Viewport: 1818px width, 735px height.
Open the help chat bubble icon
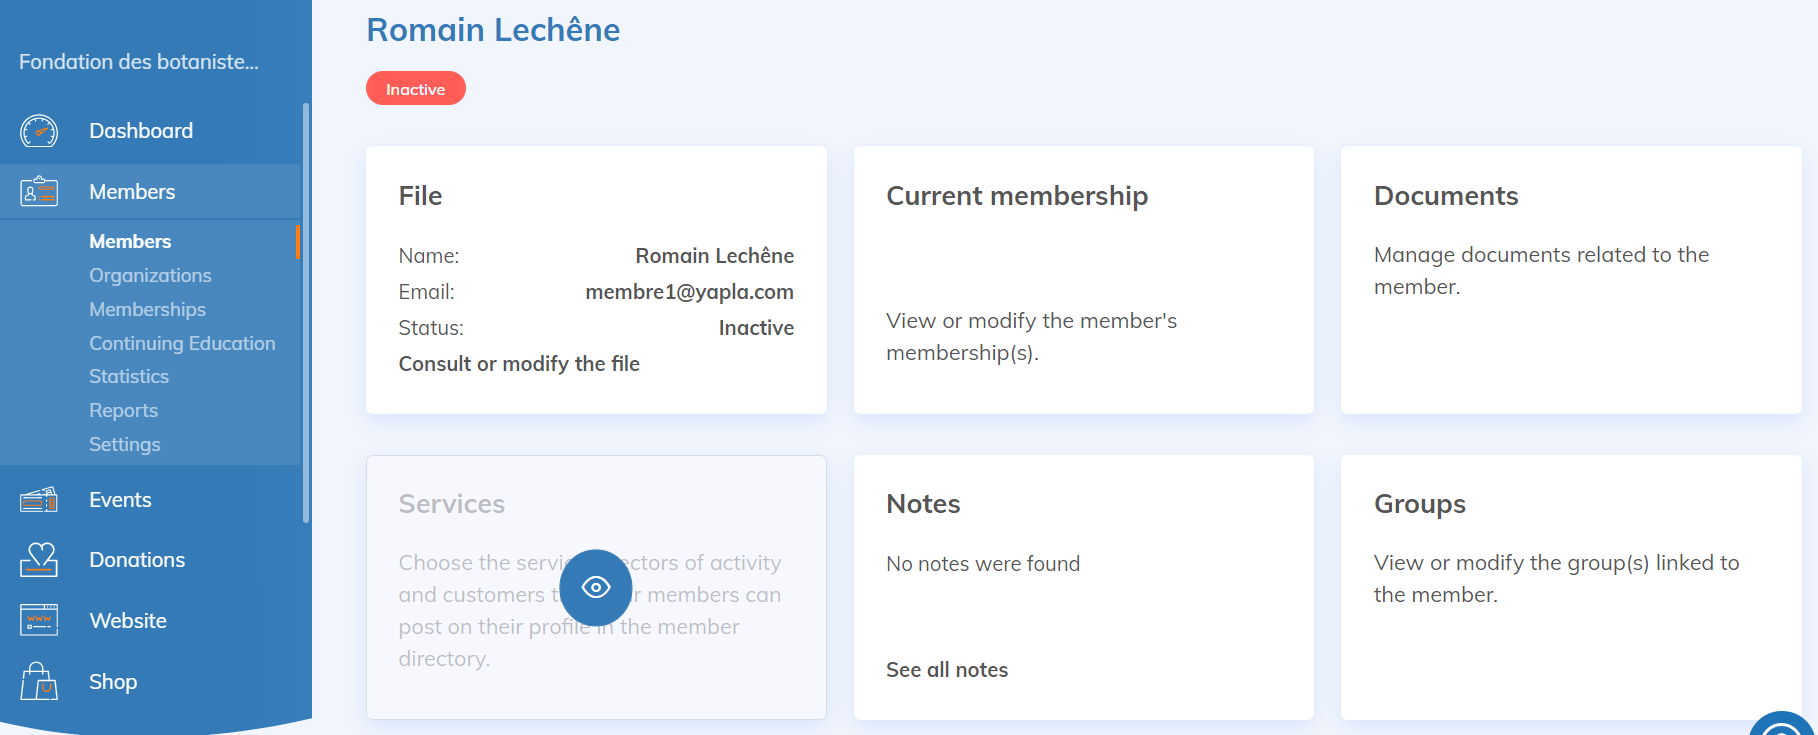pyautogui.click(x=1783, y=727)
